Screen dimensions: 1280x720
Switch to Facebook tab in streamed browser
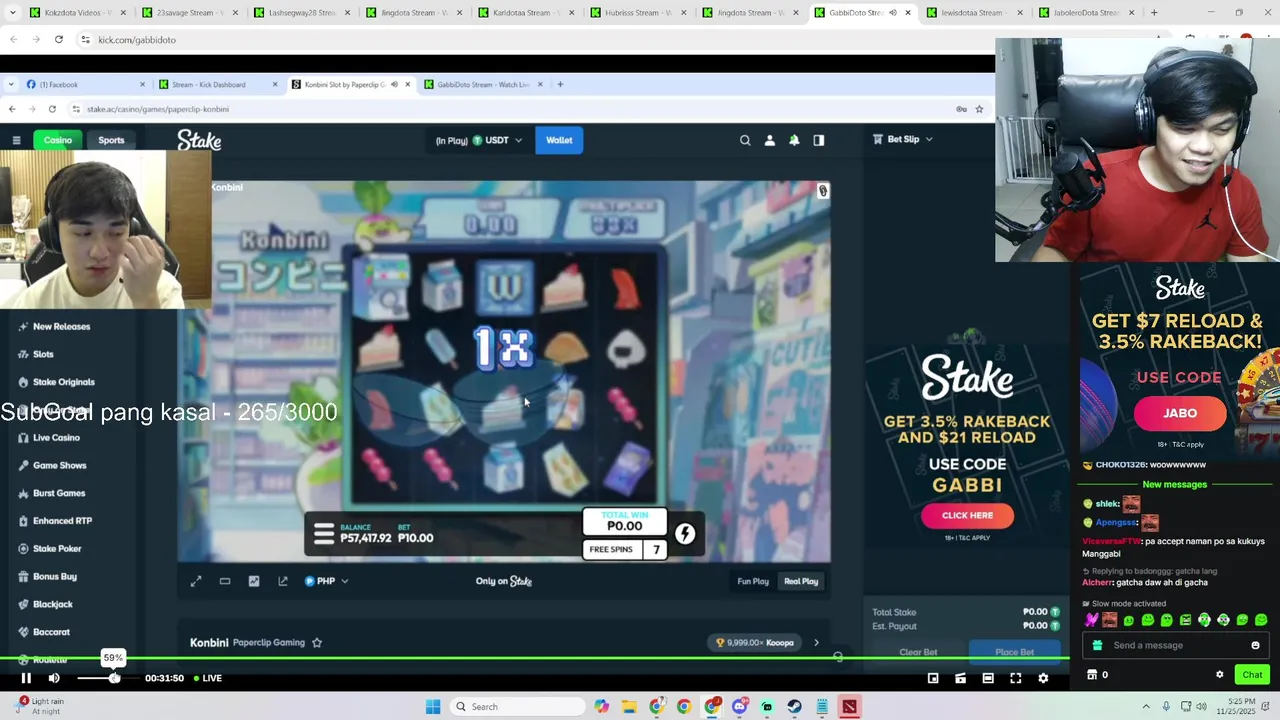(x=85, y=84)
